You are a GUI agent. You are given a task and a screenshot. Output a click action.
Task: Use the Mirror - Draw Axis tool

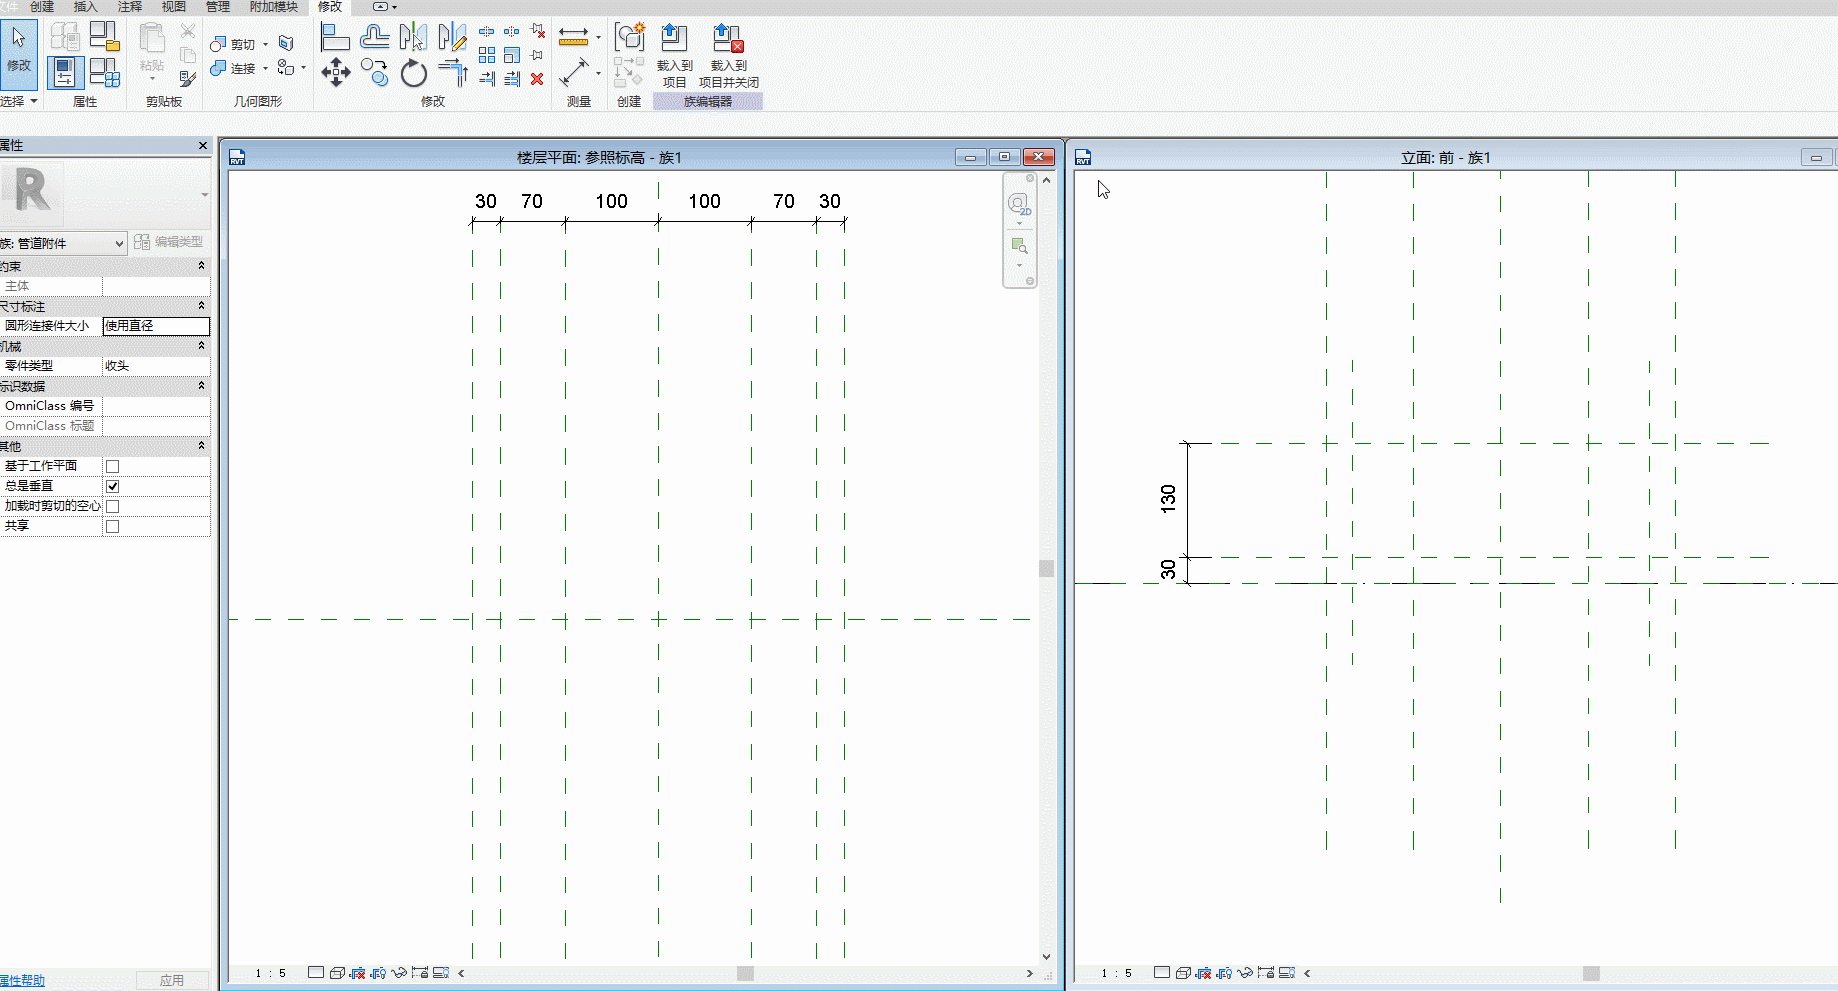[x=452, y=37]
